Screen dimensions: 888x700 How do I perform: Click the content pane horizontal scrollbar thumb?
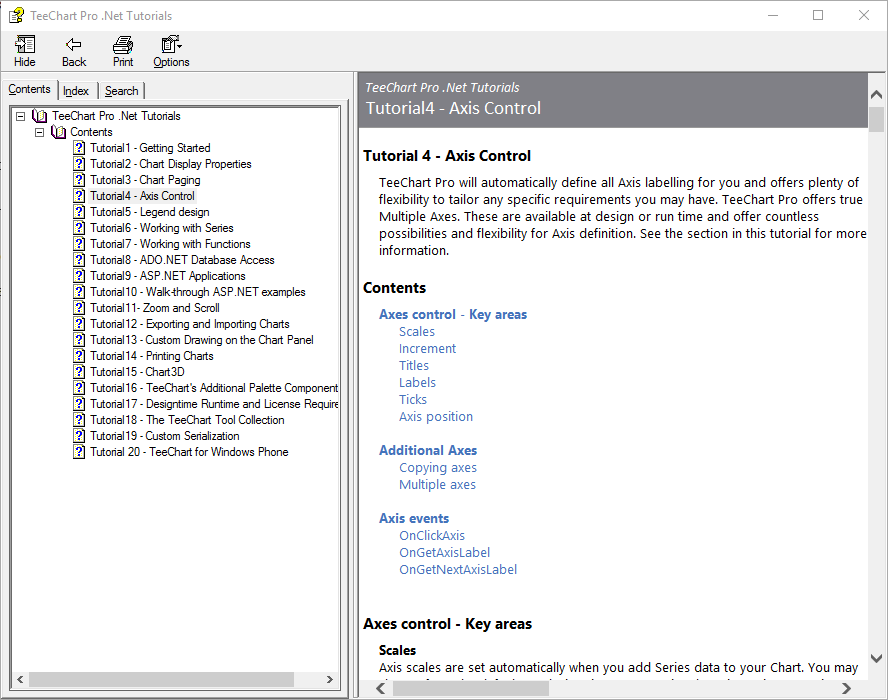(471, 689)
